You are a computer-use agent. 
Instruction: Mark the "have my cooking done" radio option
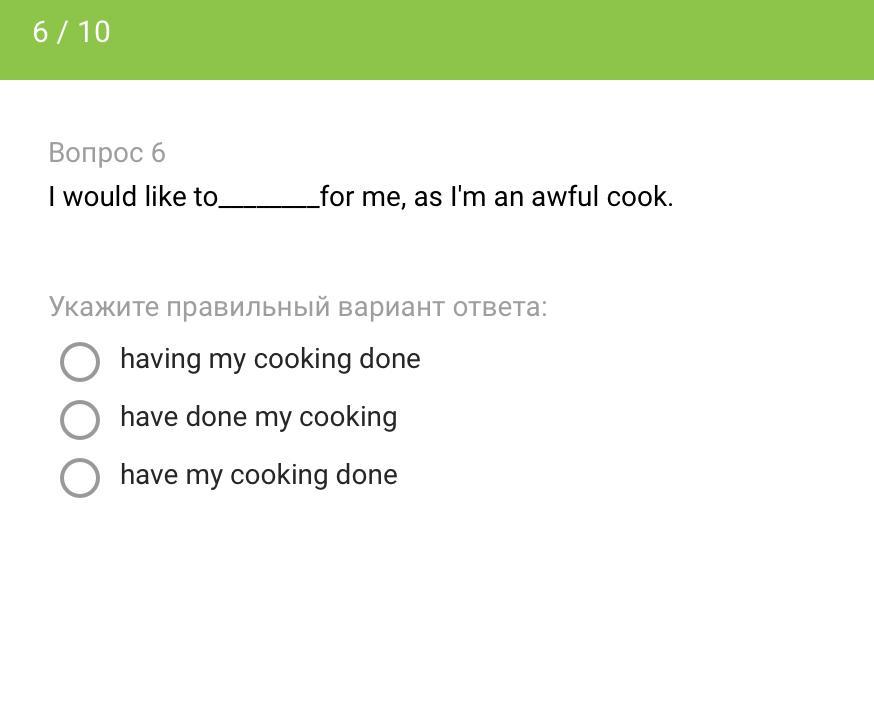click(x=80, y=478)
